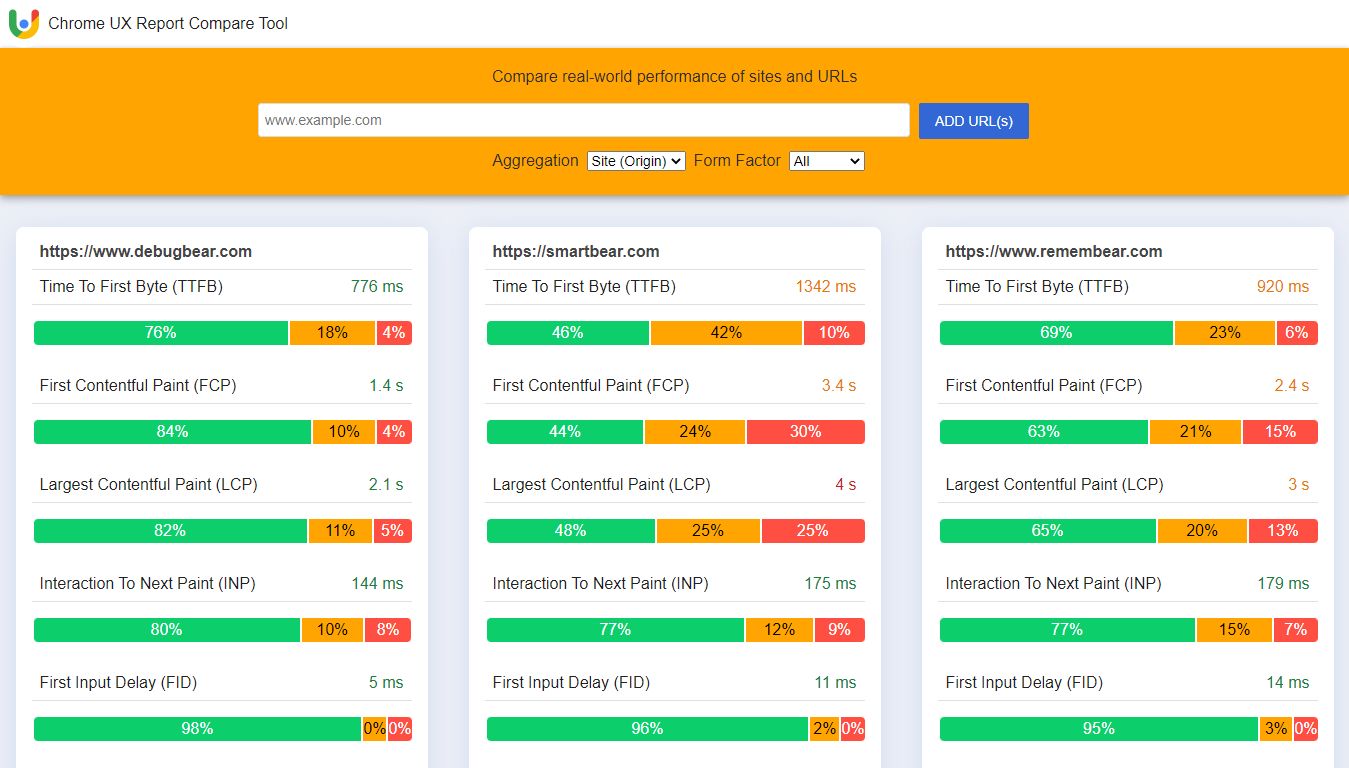Image resolution: width=1349 pixels, height=768 pixels.
Task: Click smartbear LCP value 4 s
Action: (846, 484)
